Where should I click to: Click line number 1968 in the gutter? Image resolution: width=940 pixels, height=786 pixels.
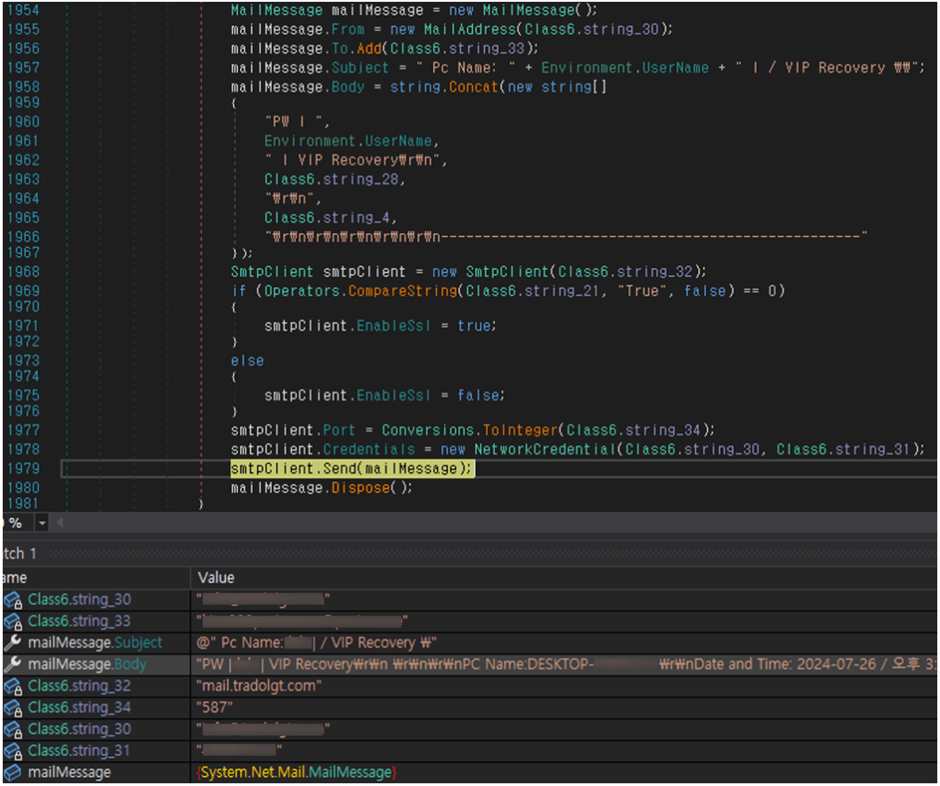click(x=23, y=272)
